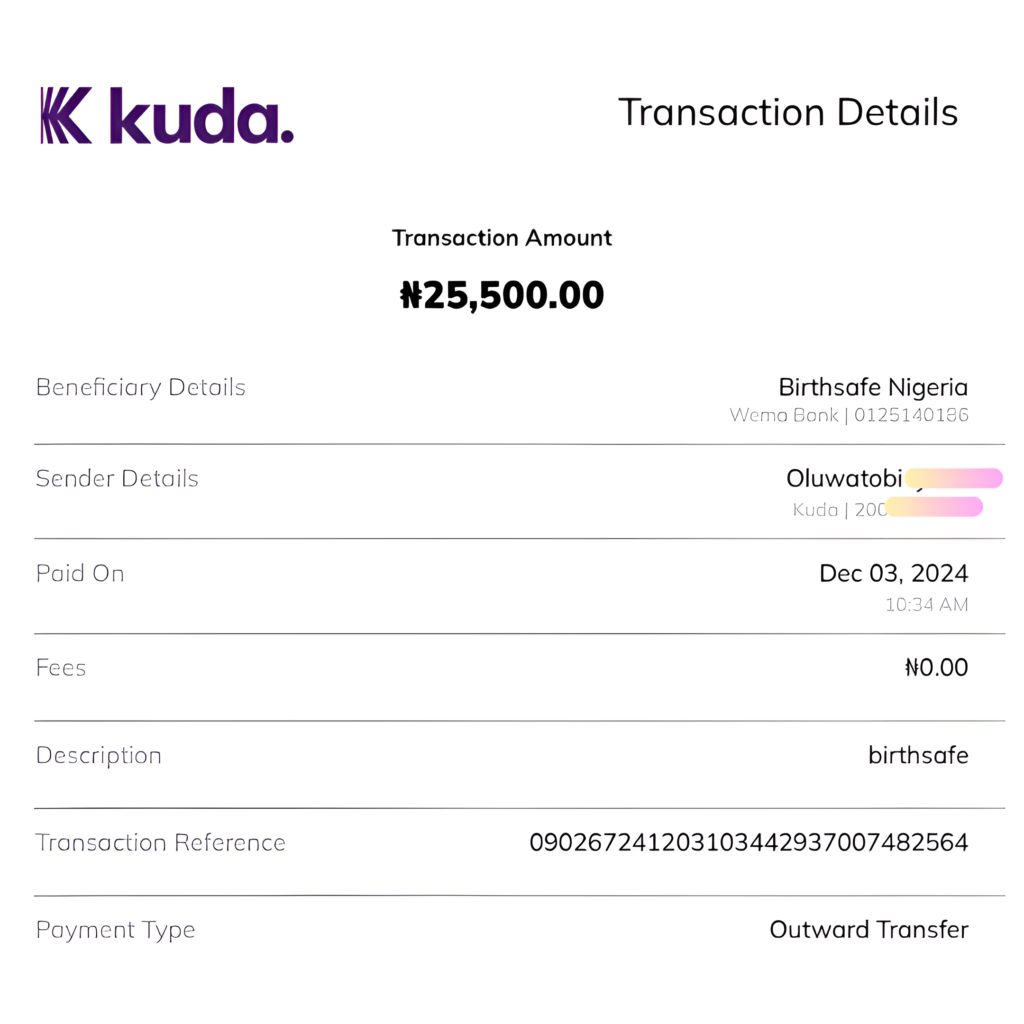Click the Payment Type label
The width and height of the screenshot is (1024, 1024).
116,930
